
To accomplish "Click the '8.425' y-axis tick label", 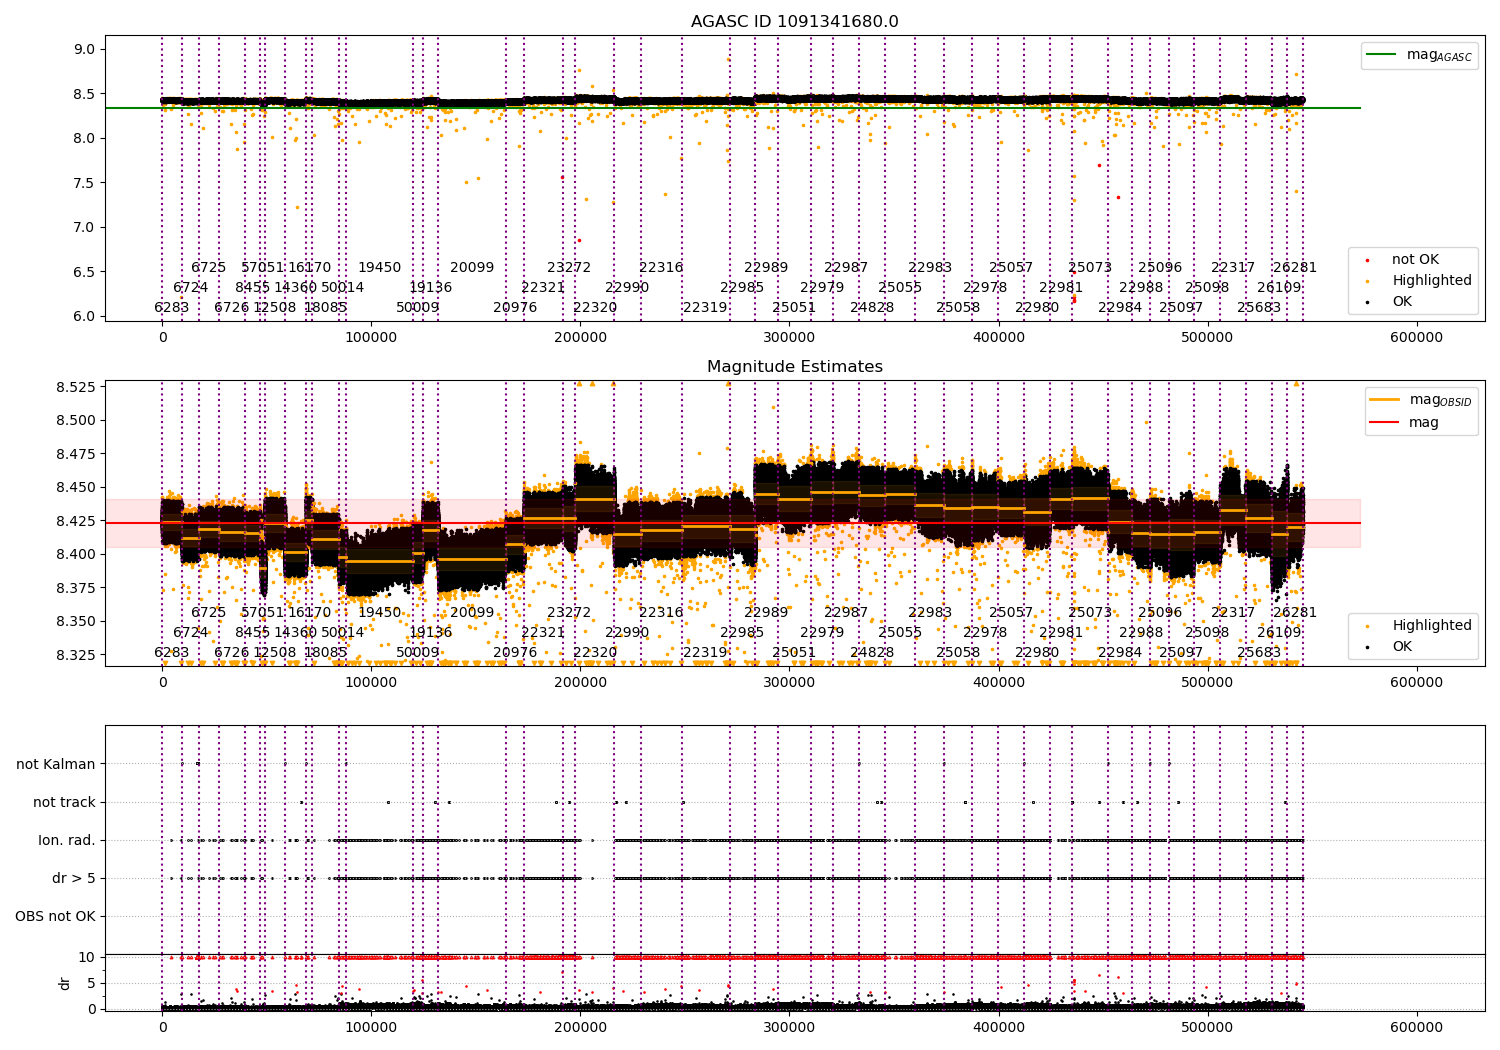I will (76, 521).
